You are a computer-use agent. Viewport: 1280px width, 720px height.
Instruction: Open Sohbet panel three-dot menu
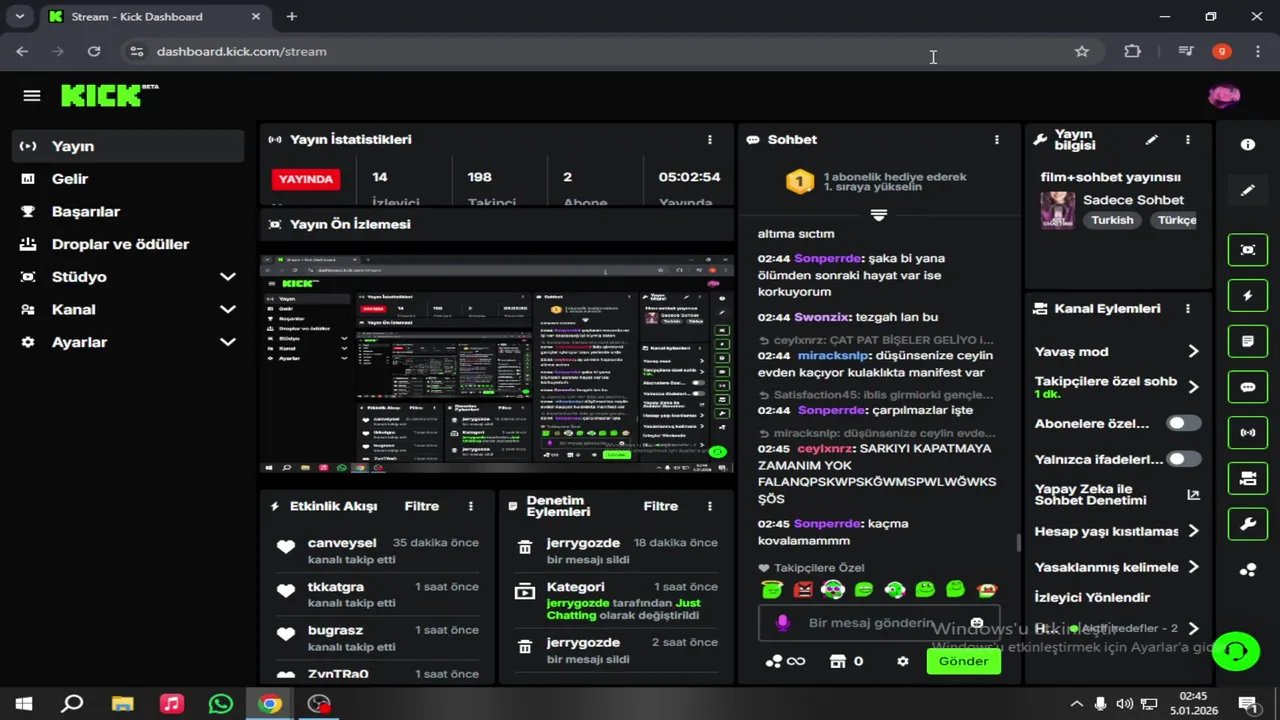(996, 140)
